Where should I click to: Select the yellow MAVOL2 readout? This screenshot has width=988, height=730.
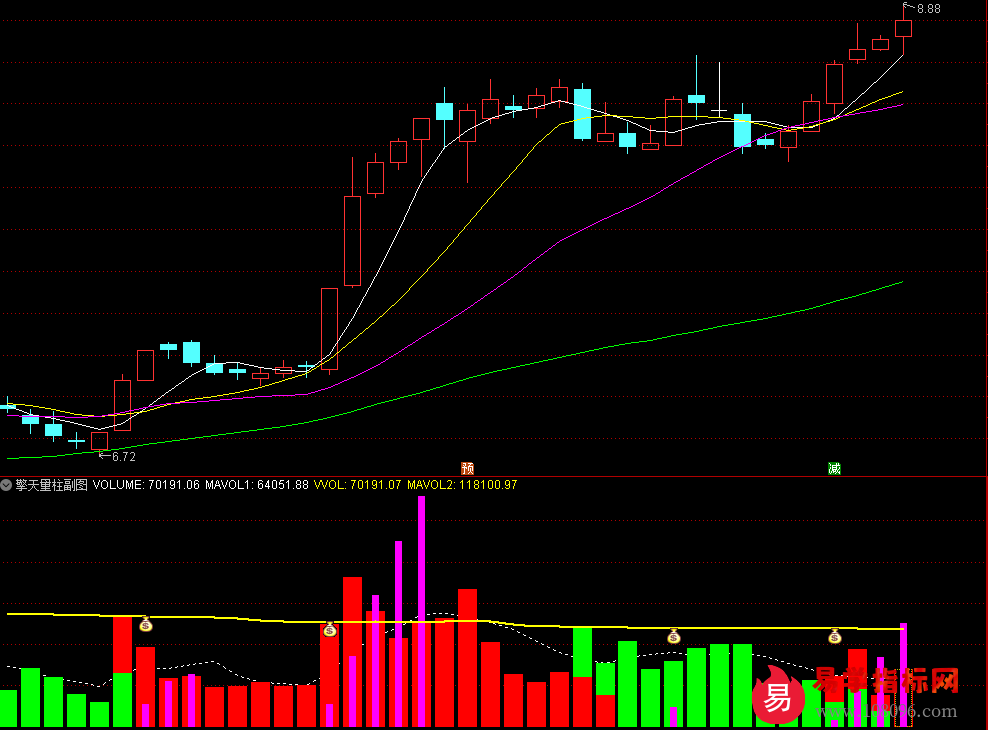(x=462, y=485)
